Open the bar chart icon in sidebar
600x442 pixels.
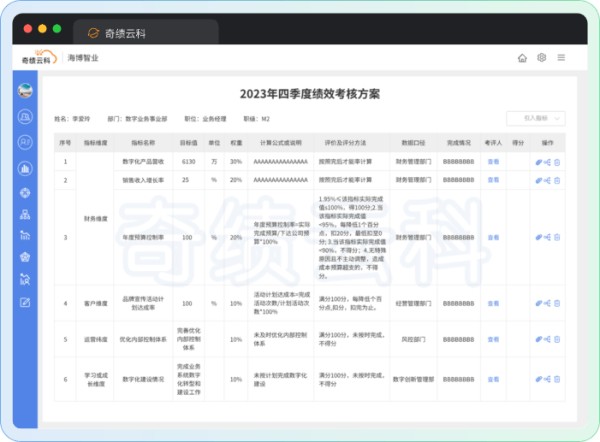25,167
